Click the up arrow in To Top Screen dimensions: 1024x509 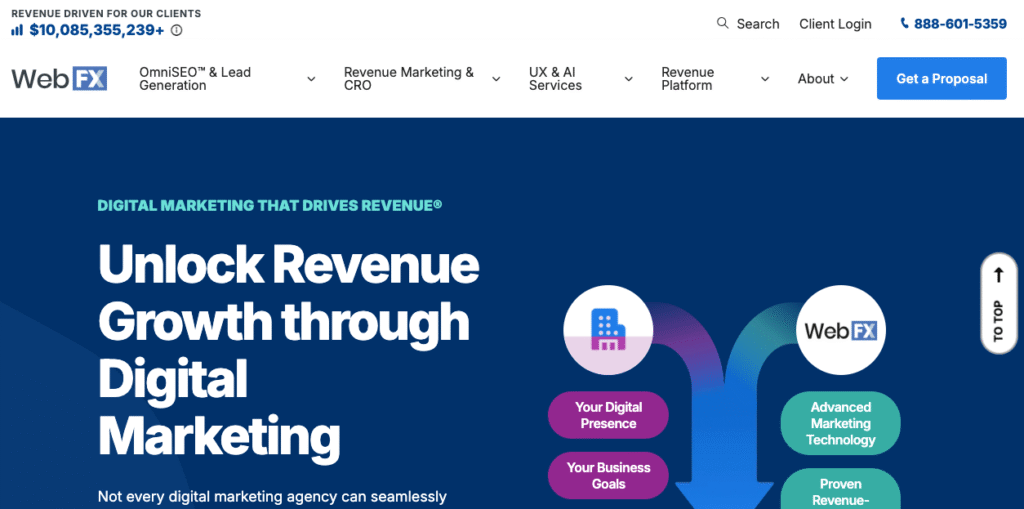pos(999,276)
